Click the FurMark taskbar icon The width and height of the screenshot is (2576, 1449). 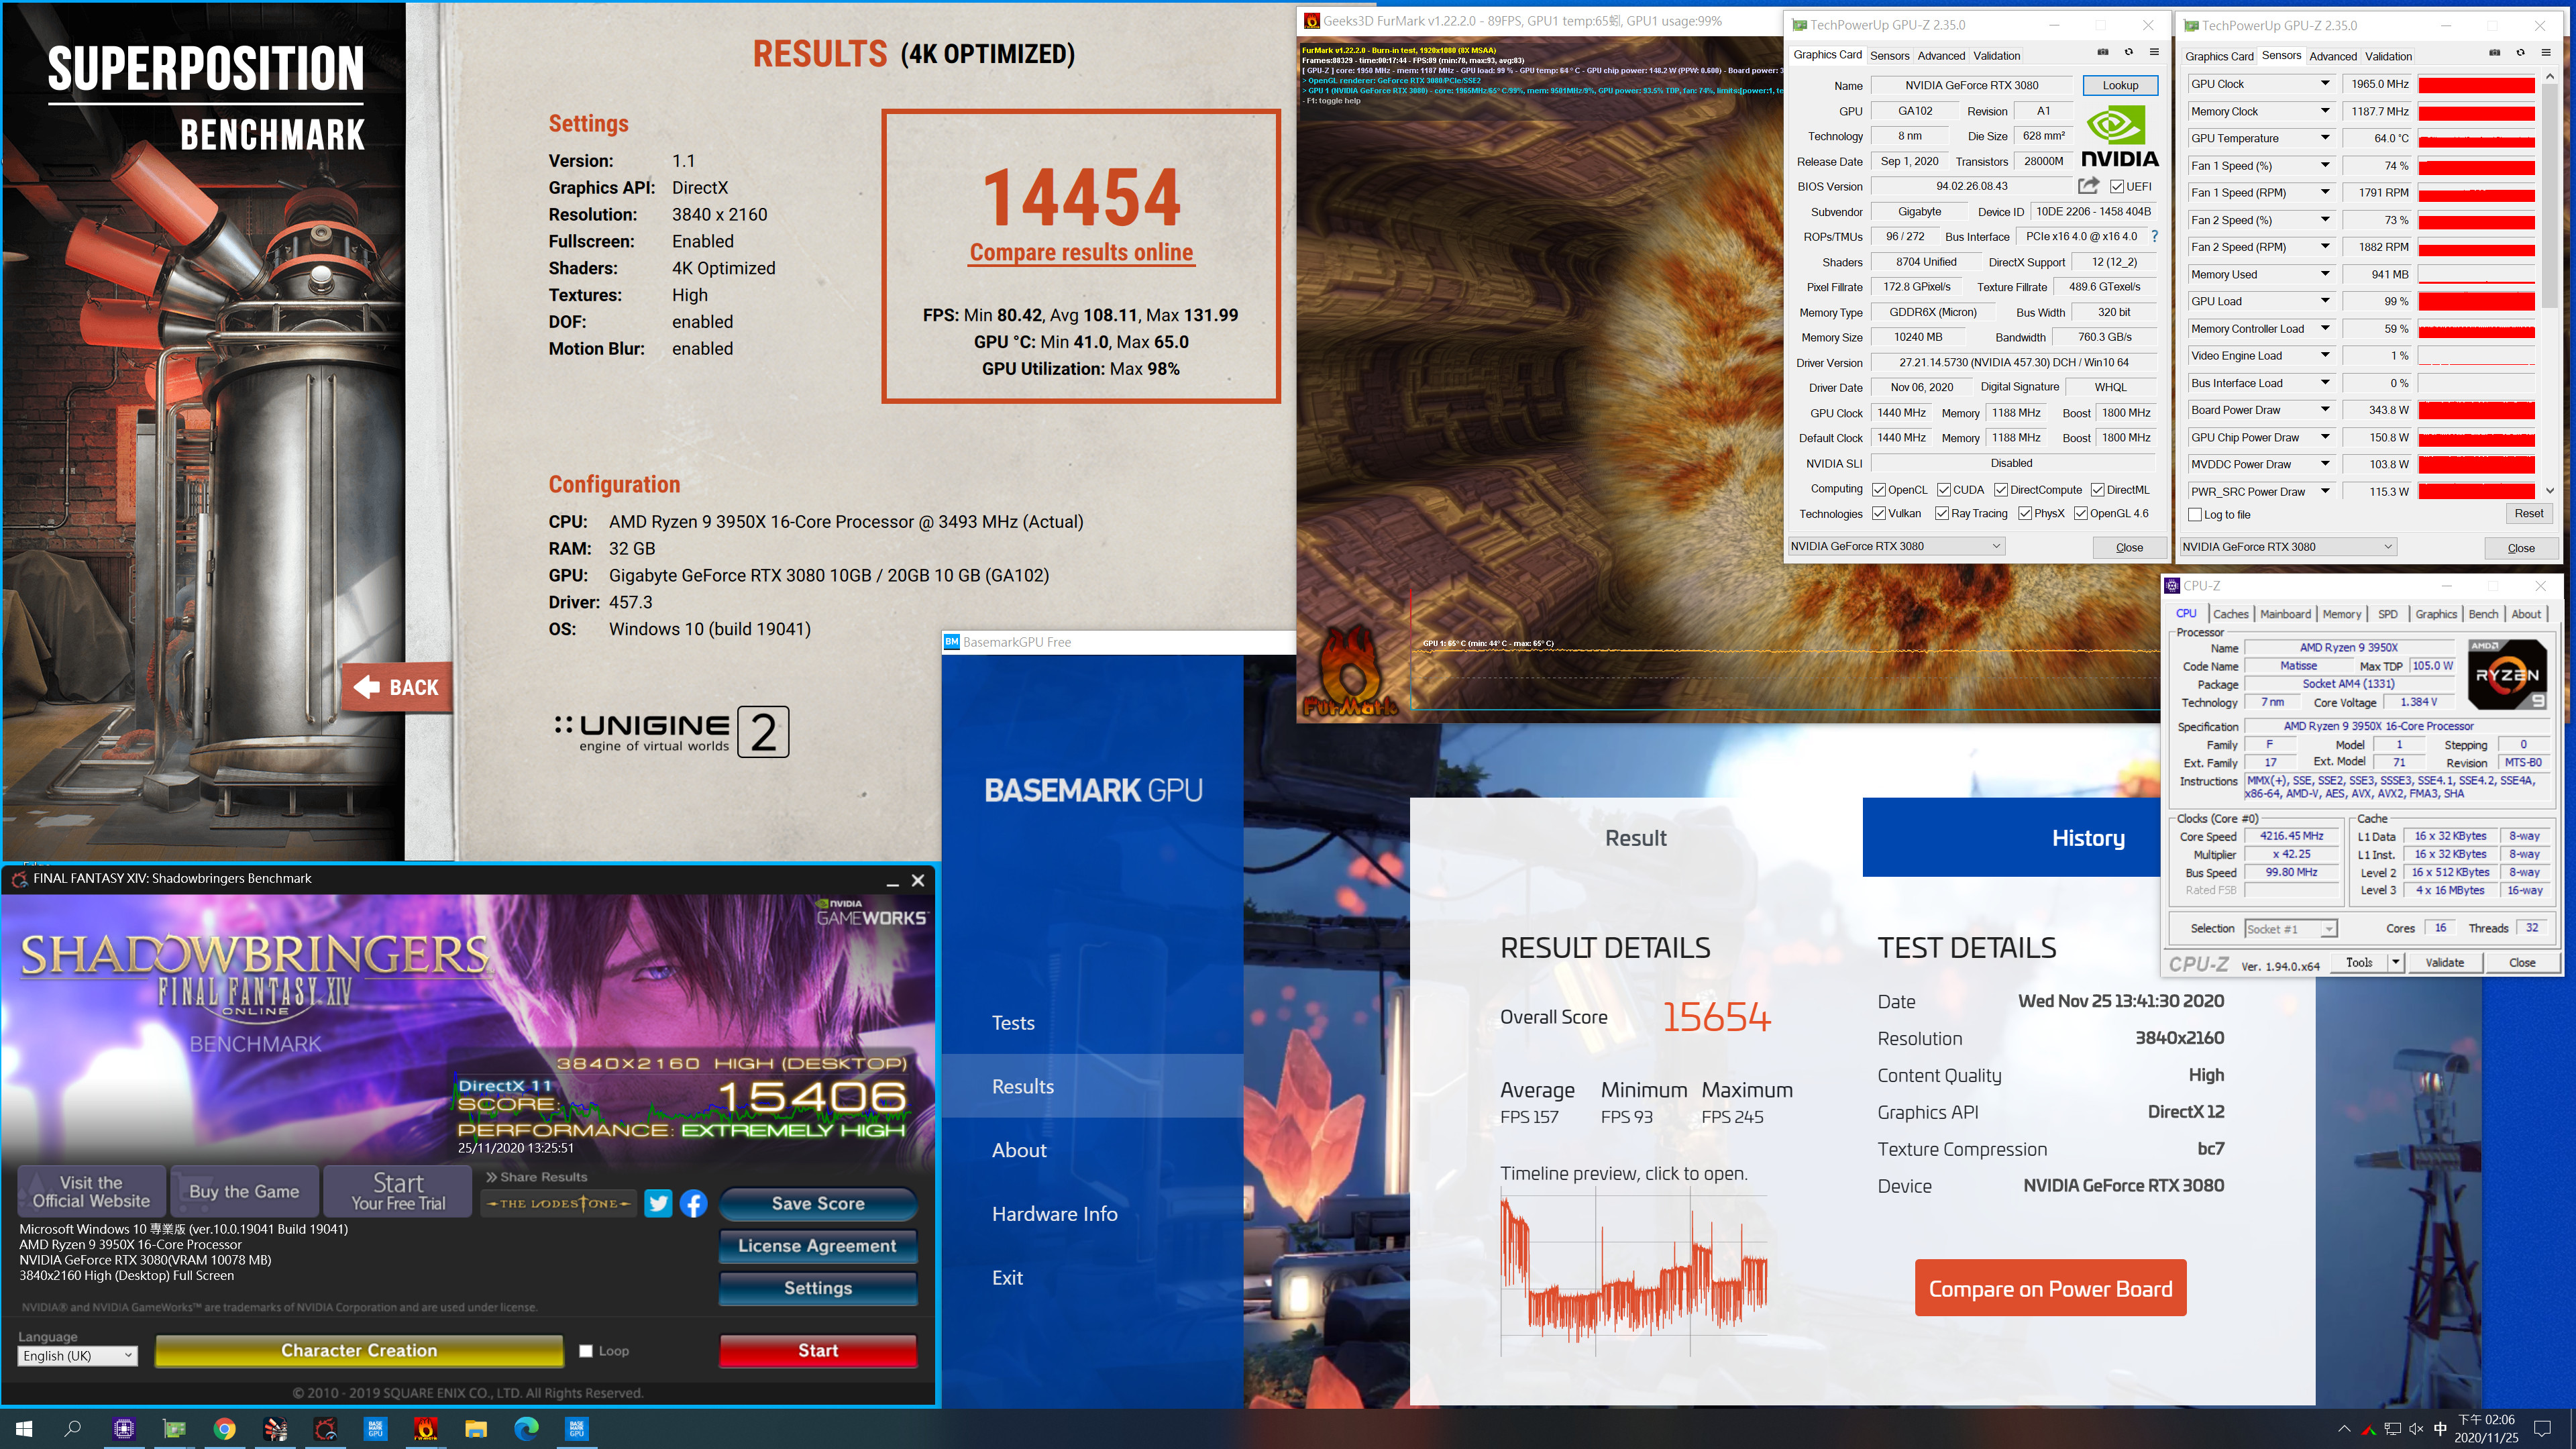tap(426, 1428)
